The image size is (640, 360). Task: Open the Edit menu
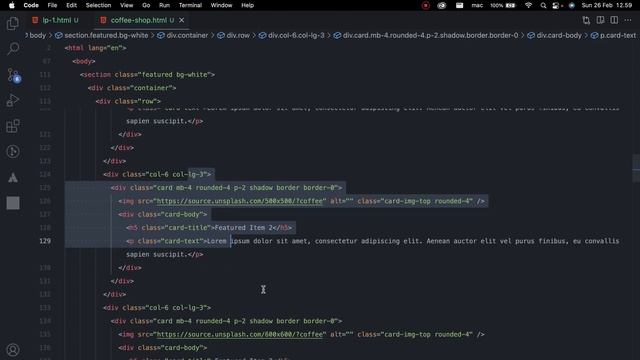(71, 5)
